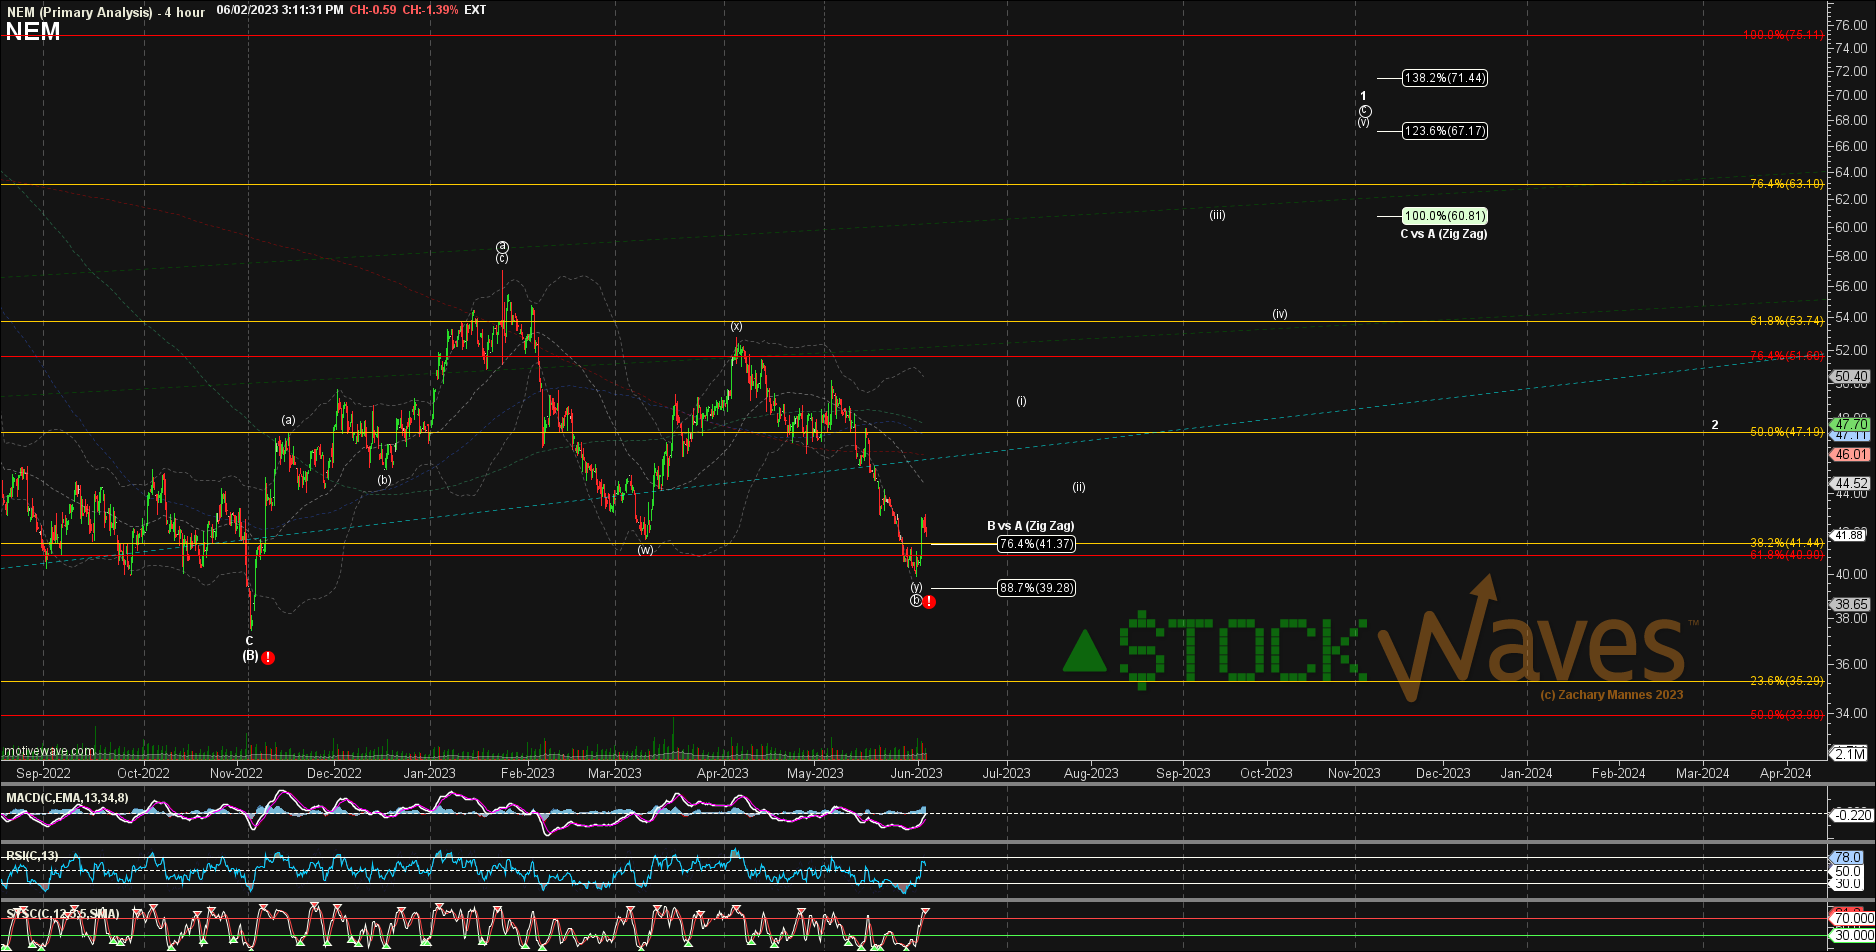The width and height of the screenshot is (1876, 952).
Task: Click the red alert icon near circled b
Action: tap(929, 602)
